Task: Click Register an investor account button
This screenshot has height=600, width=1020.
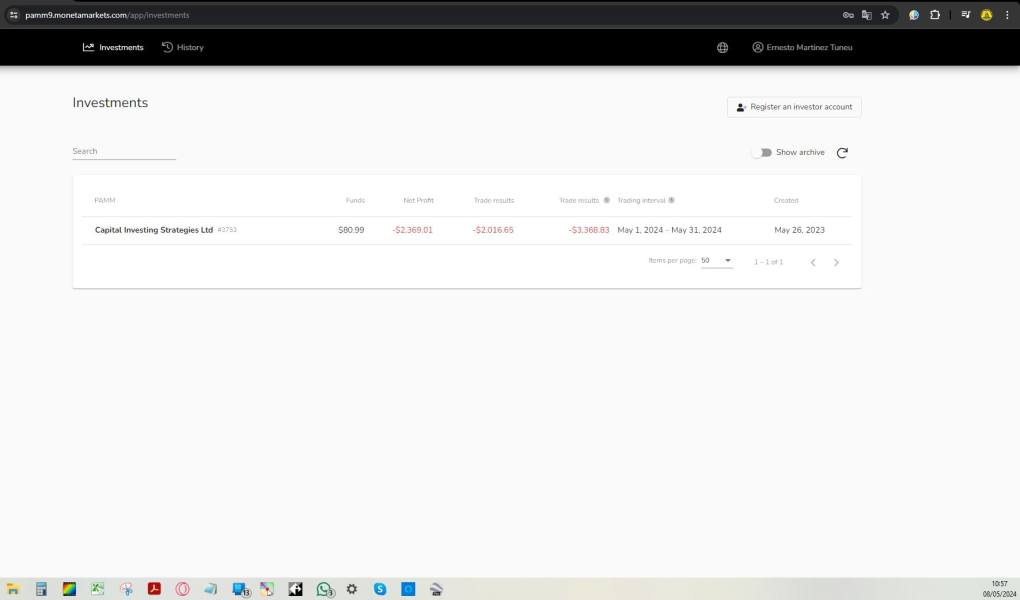Action: [793, 107]
